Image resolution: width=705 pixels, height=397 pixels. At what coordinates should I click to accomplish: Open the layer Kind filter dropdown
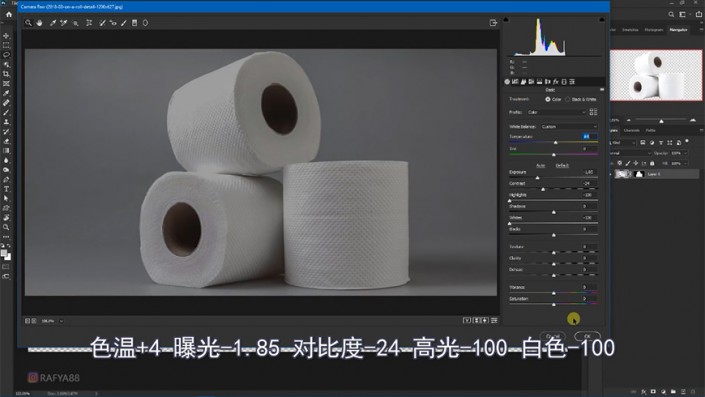[623, 143]
